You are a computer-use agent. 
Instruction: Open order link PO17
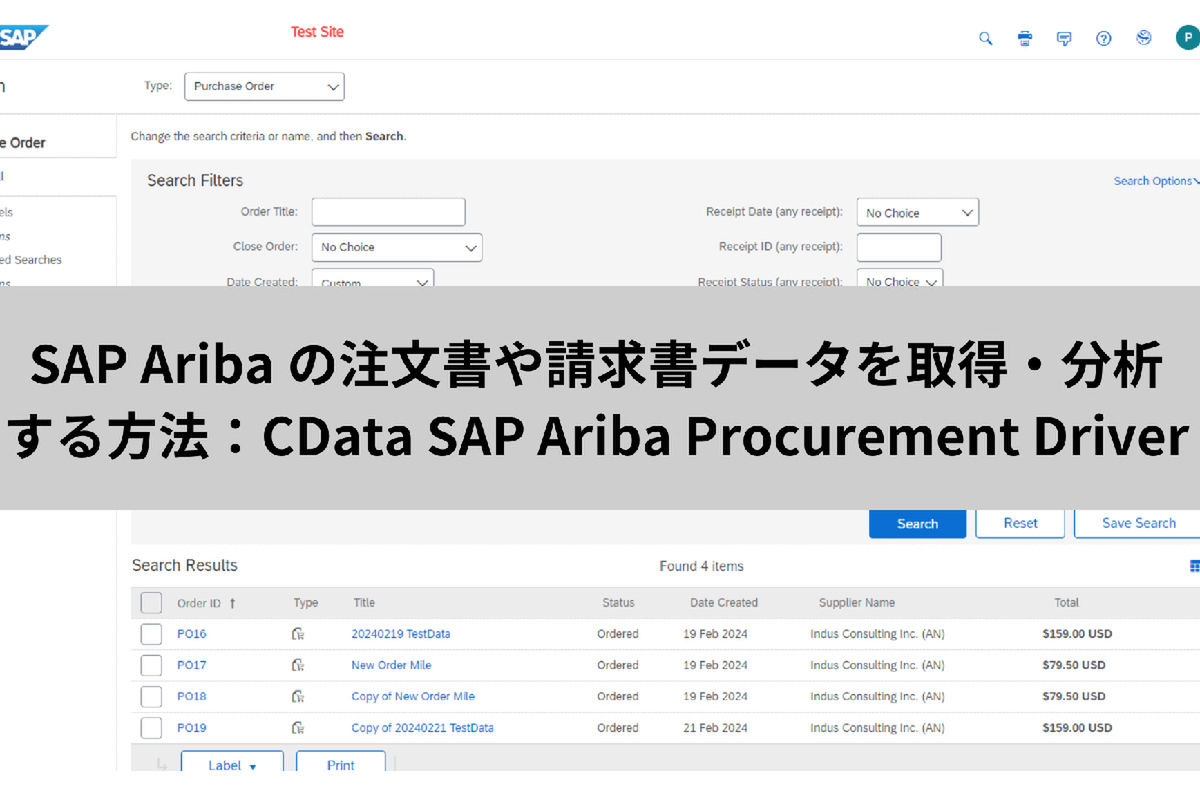(192, 665)
